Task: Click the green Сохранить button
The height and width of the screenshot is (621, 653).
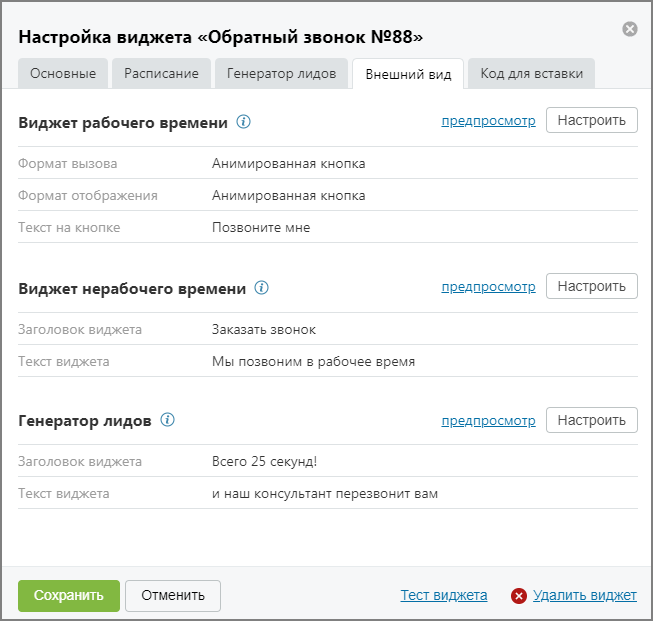Action: click(69, 596)
